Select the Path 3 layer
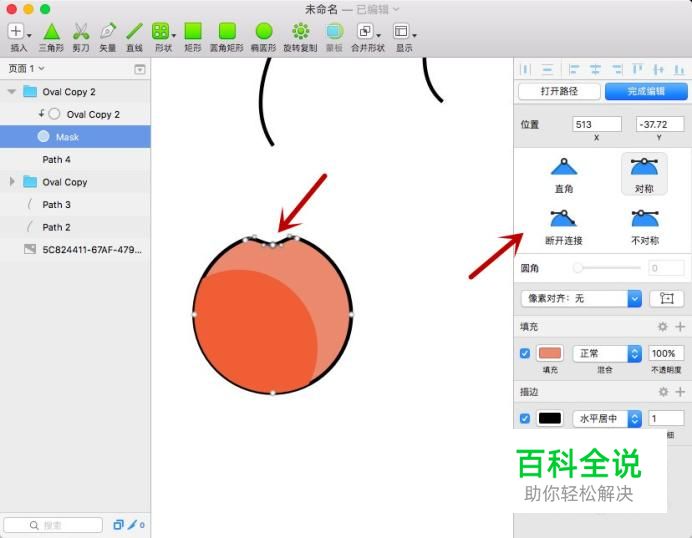Screen dimensions: 692x538 point(75,204)
